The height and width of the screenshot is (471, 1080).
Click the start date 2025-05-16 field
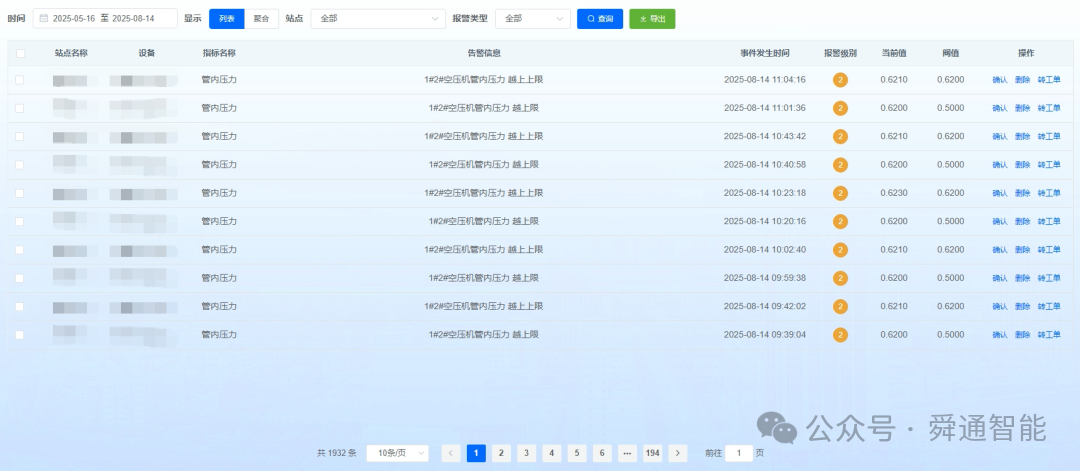pyautogui.click(x=74, y=19)
